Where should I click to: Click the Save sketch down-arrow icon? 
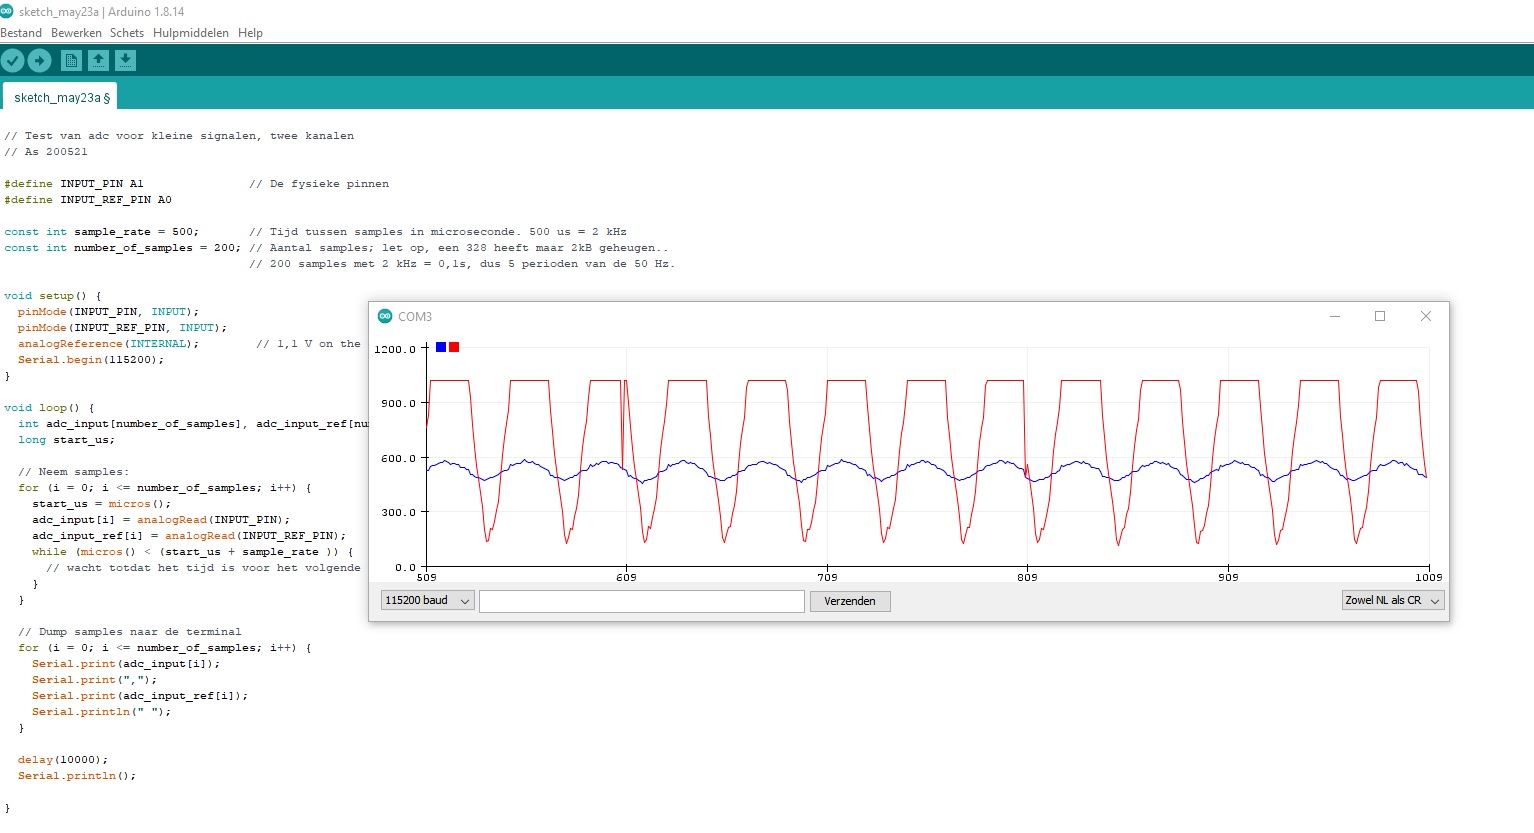point(125,61)
